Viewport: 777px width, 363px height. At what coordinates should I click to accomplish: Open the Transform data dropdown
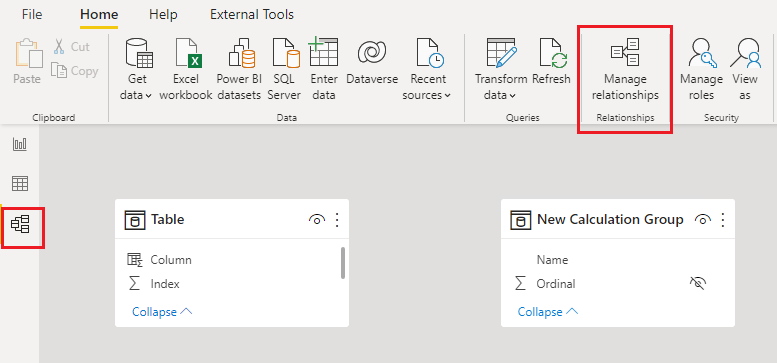500,69
